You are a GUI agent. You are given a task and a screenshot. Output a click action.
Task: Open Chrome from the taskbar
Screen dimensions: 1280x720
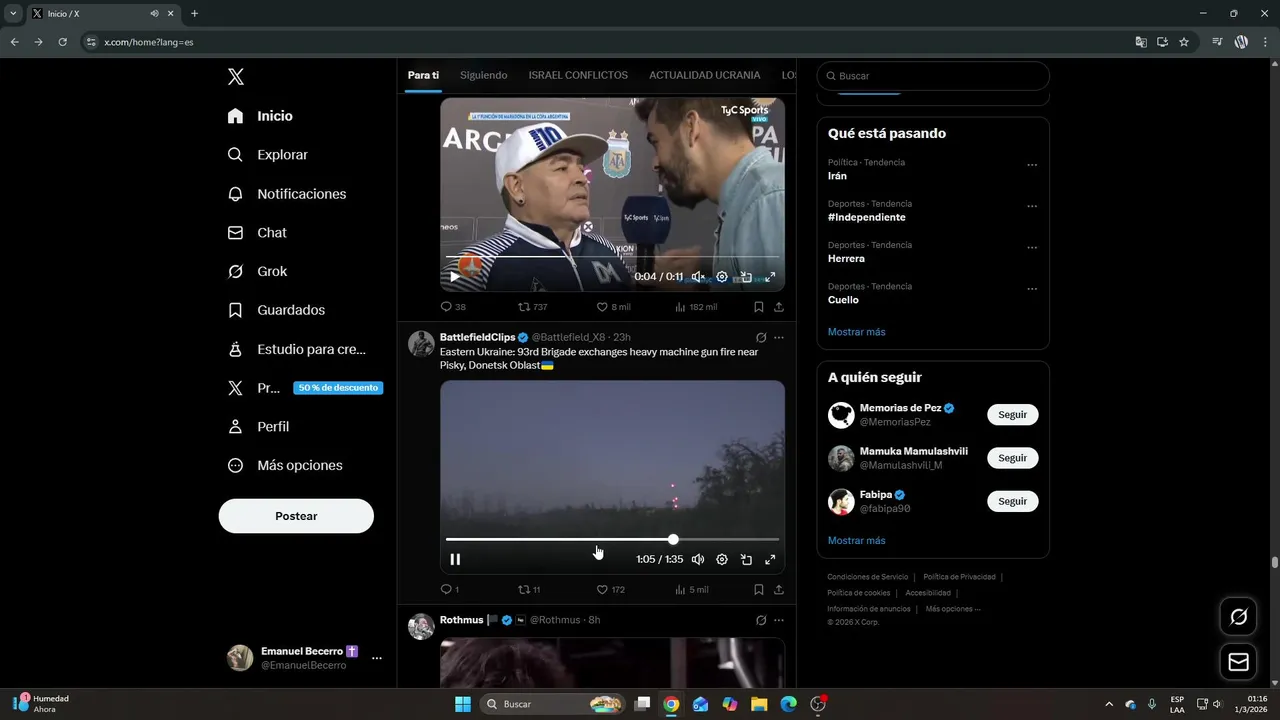click(671, 704)
